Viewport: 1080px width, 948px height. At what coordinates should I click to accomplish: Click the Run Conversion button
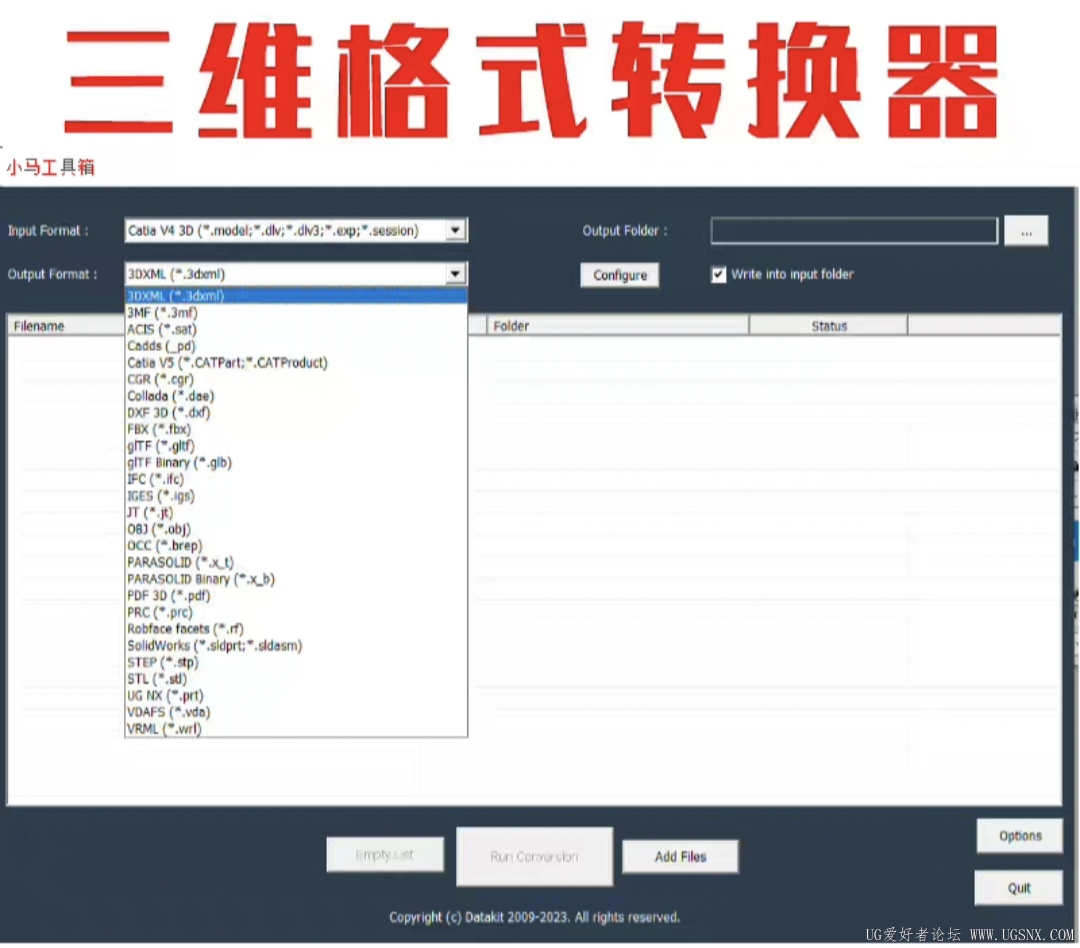pyautogui.click(x=534, y=856)
